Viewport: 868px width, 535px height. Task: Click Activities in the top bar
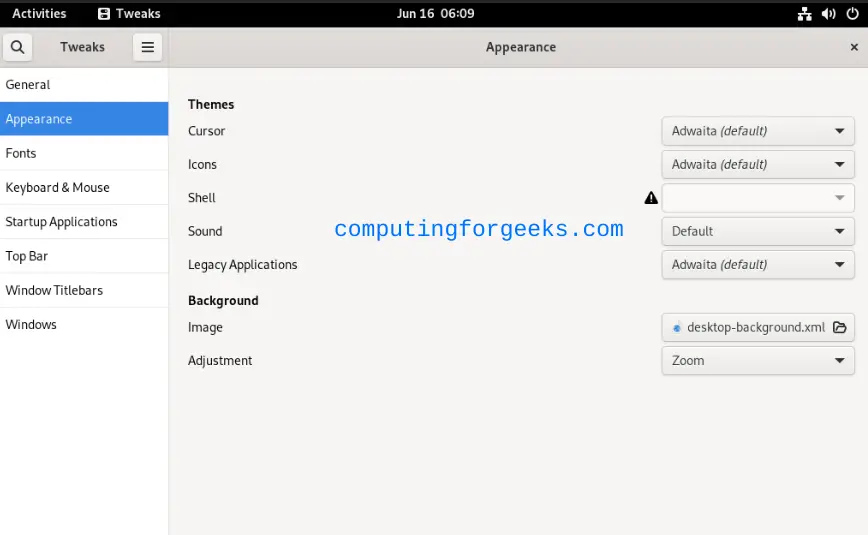pos(39,14)
